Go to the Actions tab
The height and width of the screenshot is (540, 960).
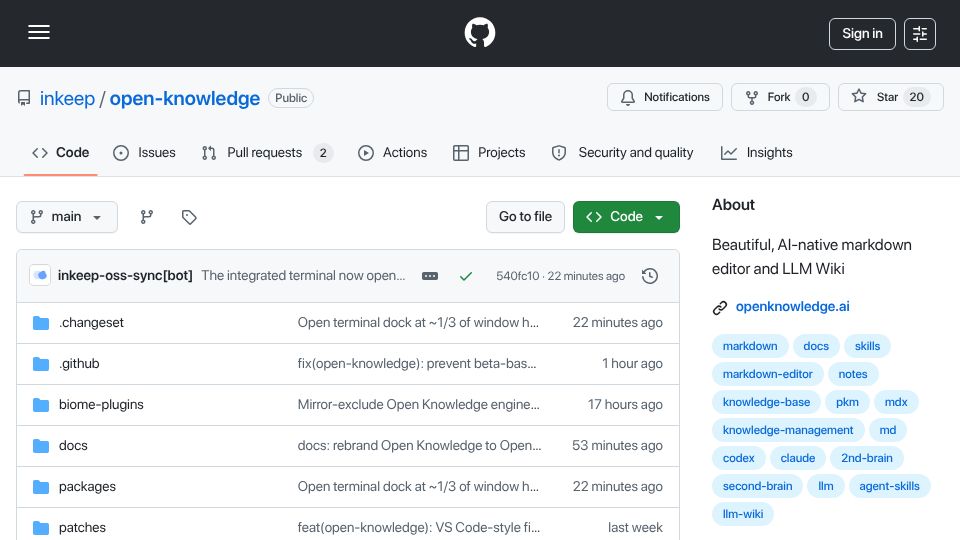(x=392, y=152)
